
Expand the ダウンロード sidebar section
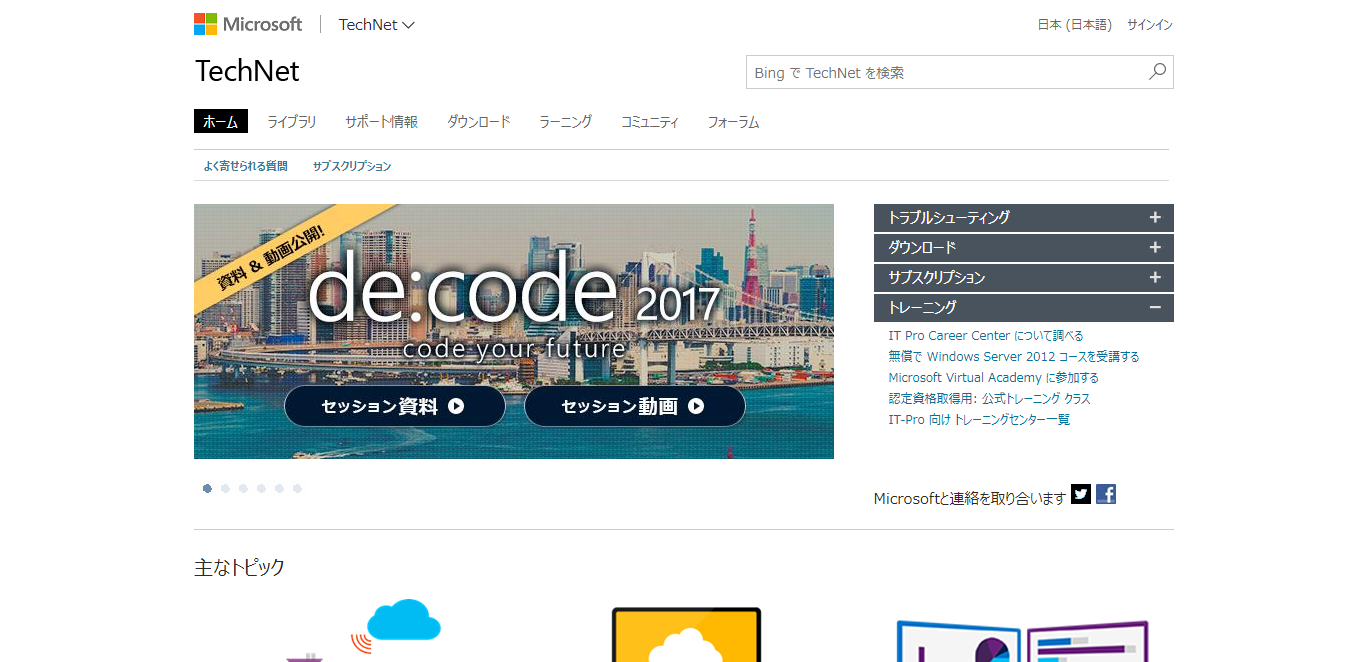[1023, 247]
